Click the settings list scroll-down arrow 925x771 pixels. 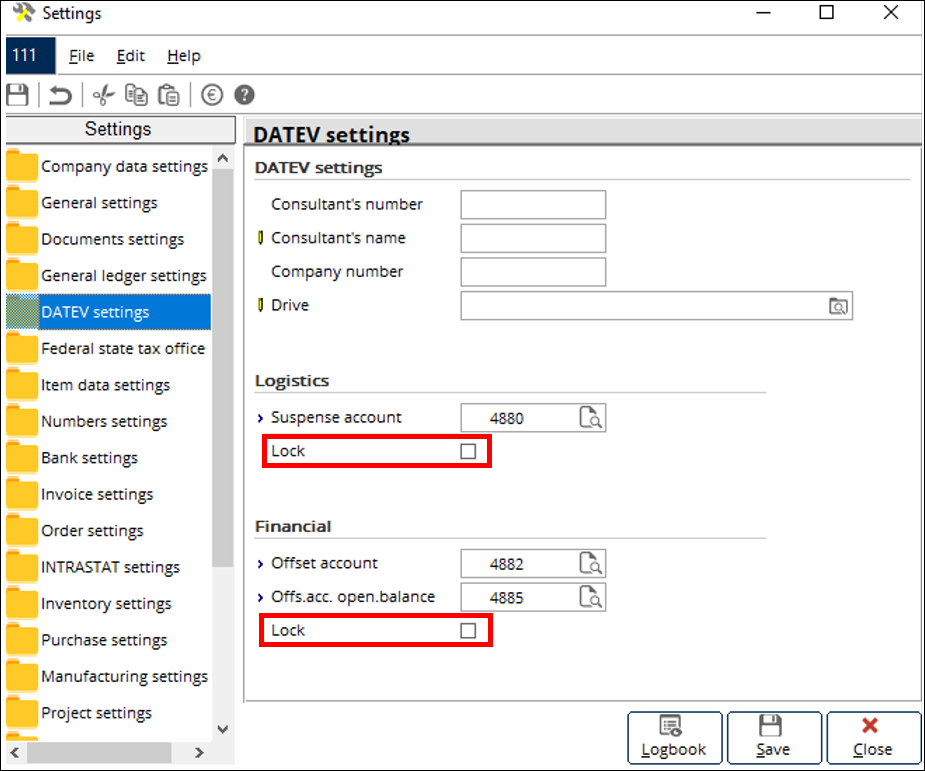coord(222,729)
